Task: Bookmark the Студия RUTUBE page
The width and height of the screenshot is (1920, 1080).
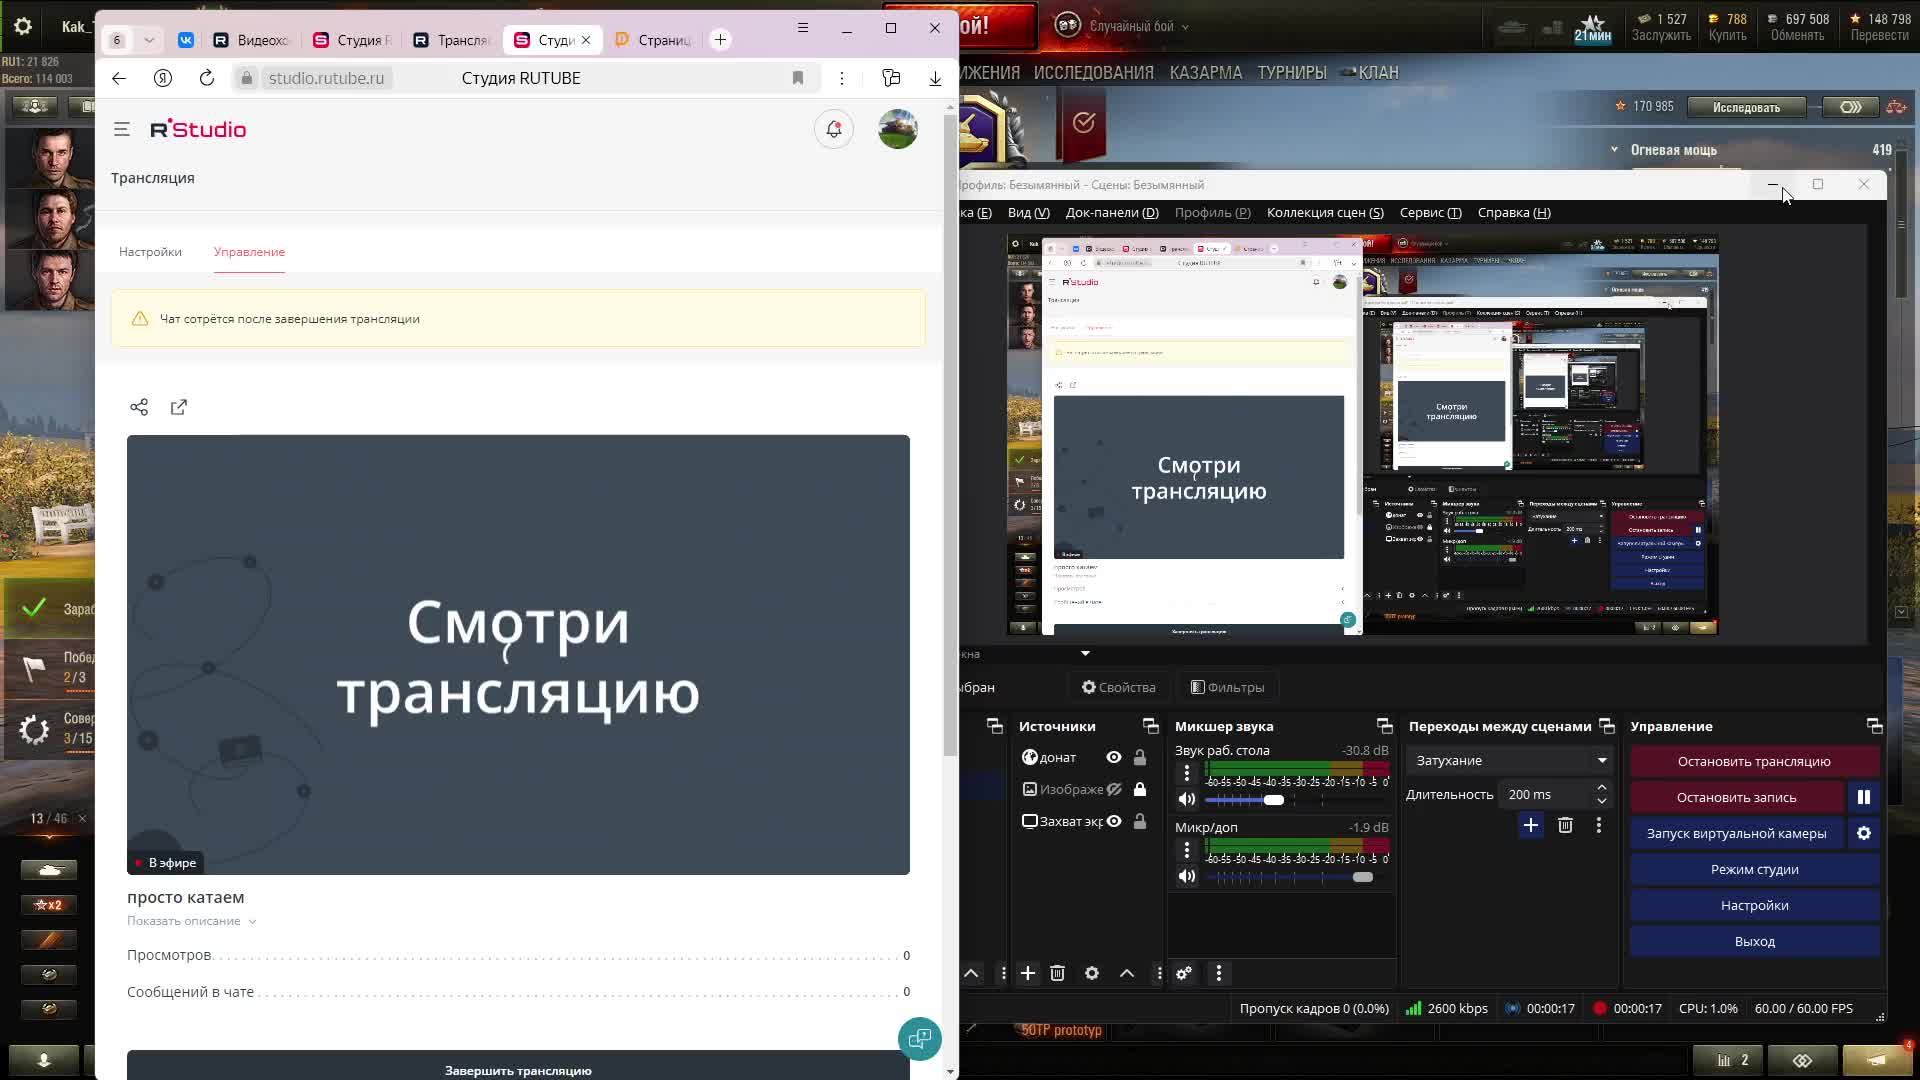Action: (798, 78)
